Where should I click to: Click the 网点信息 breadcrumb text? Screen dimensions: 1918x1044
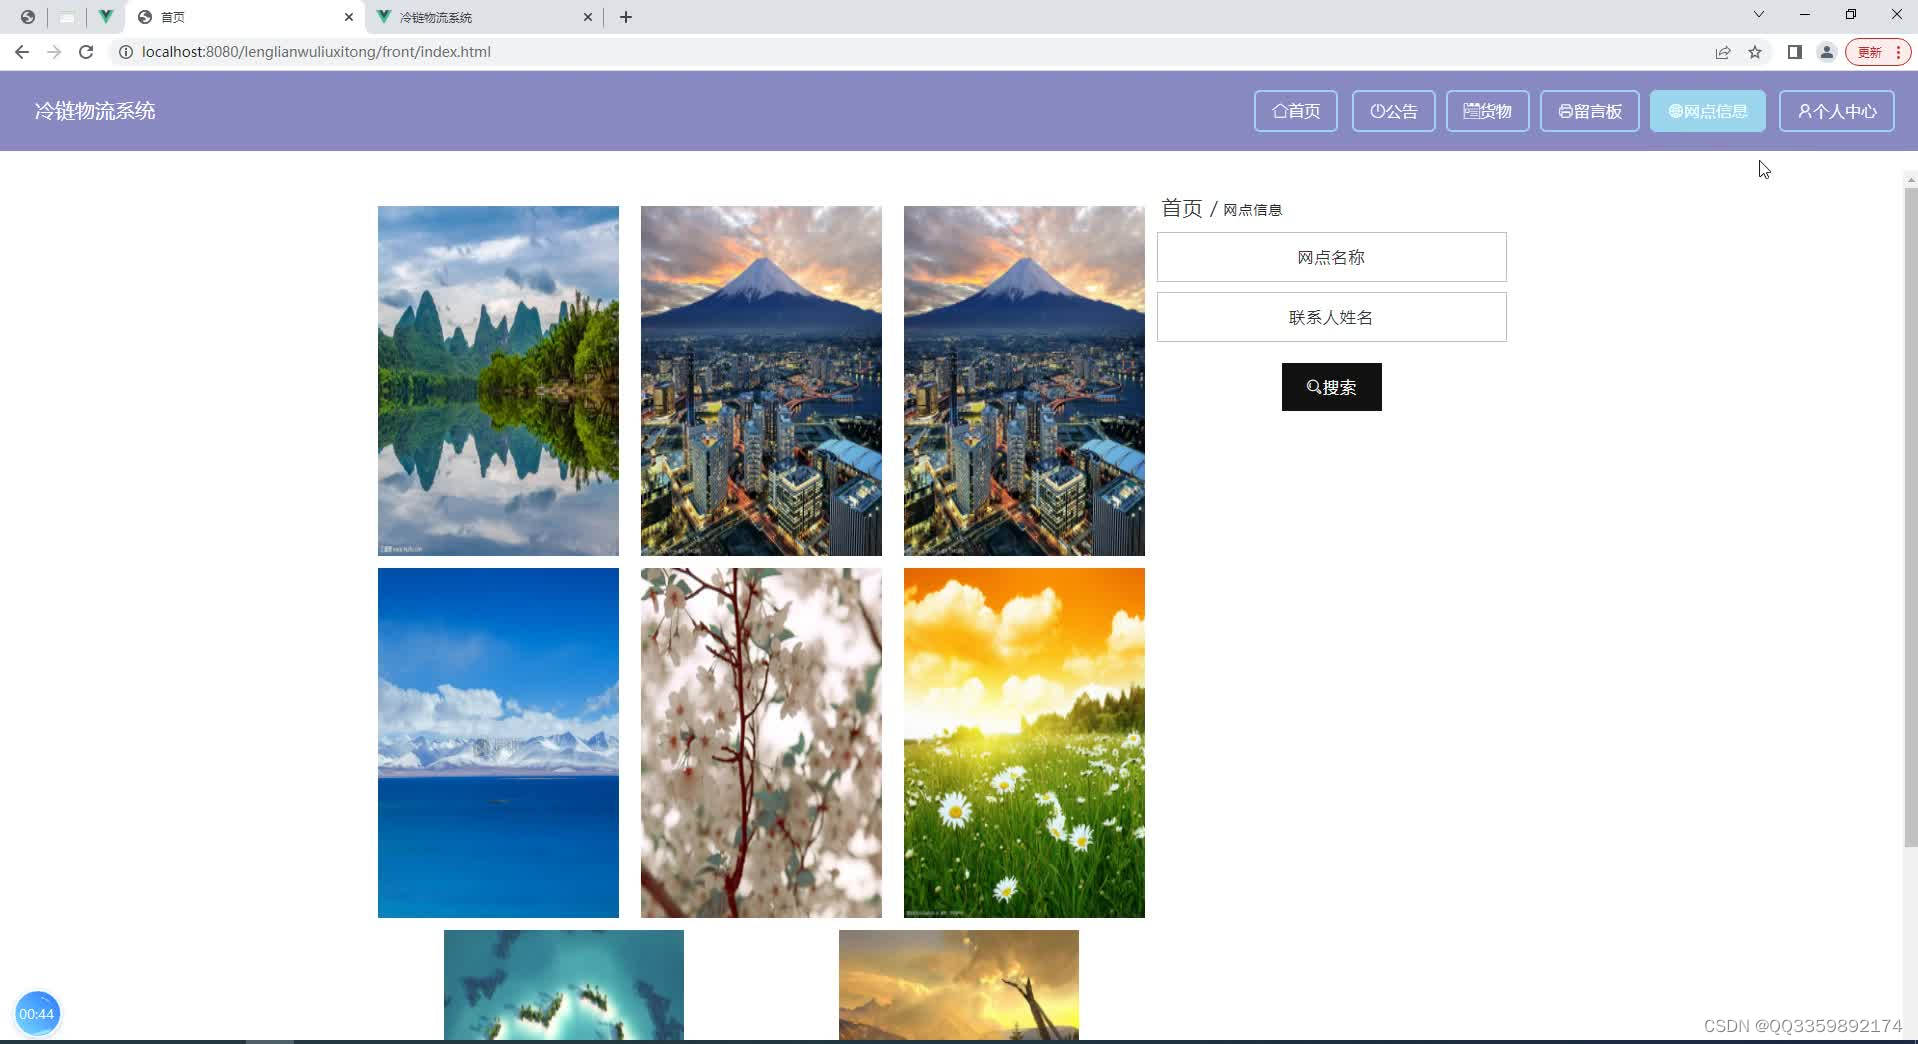pyautogui.click(x=1253, y=210)
